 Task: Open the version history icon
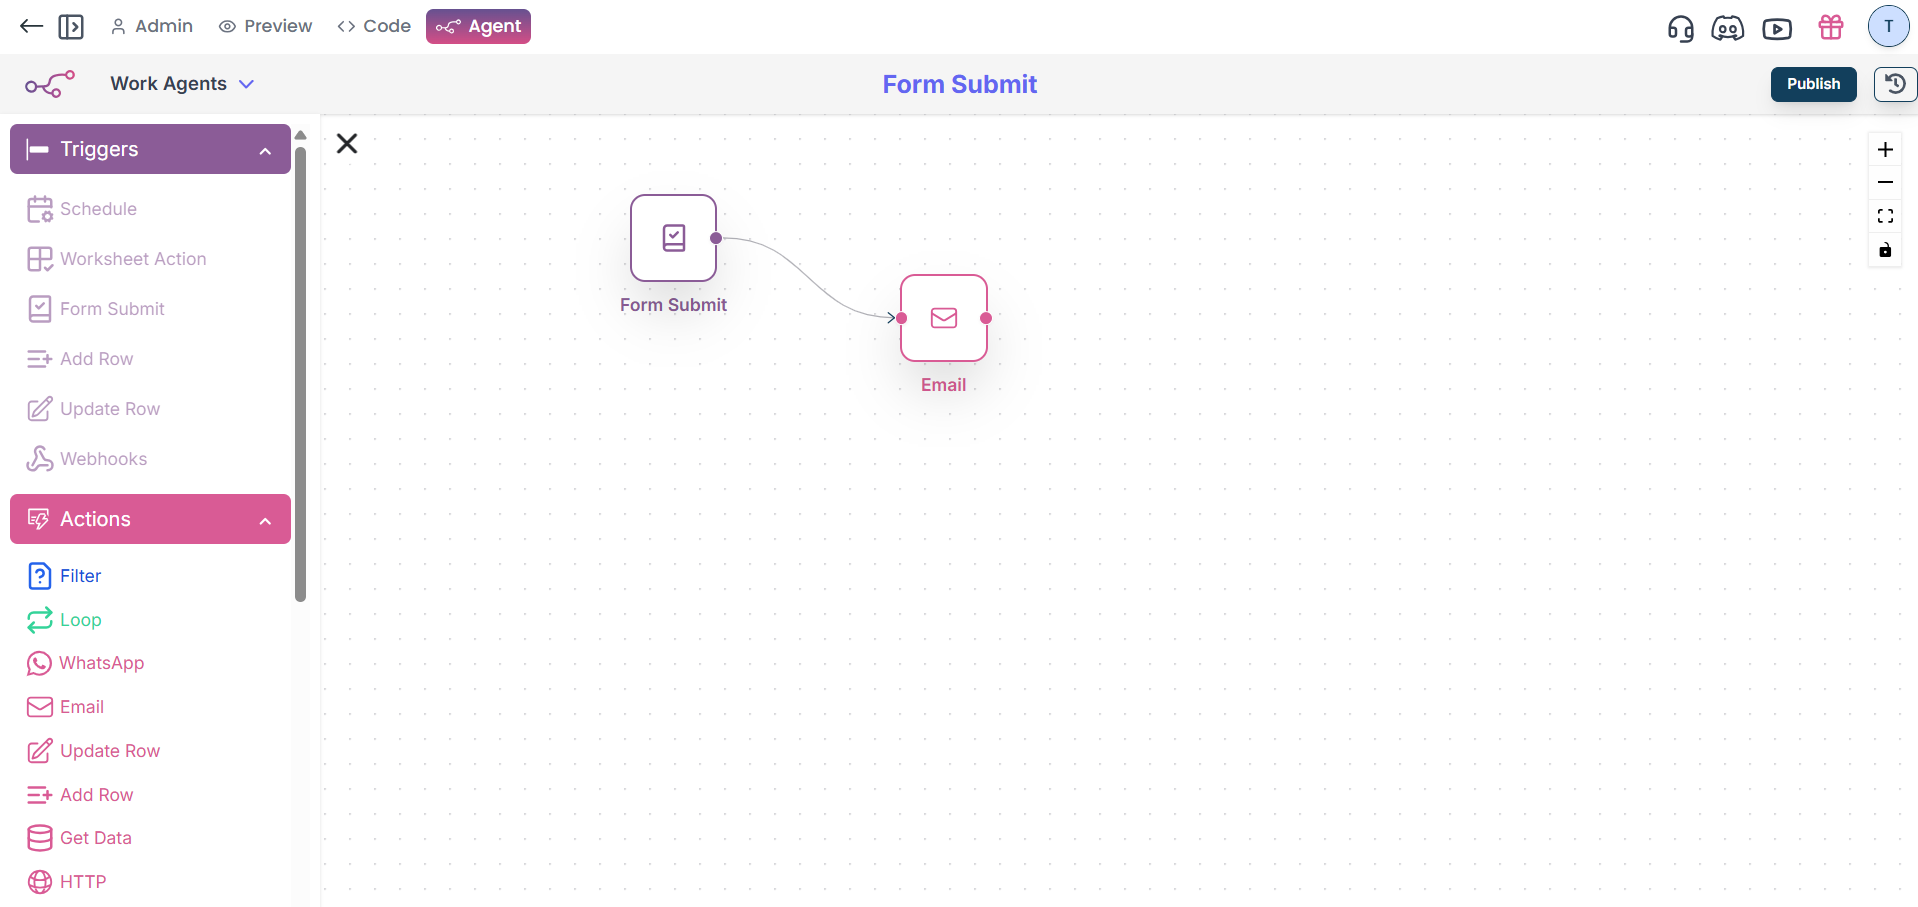coord(1894,84)
